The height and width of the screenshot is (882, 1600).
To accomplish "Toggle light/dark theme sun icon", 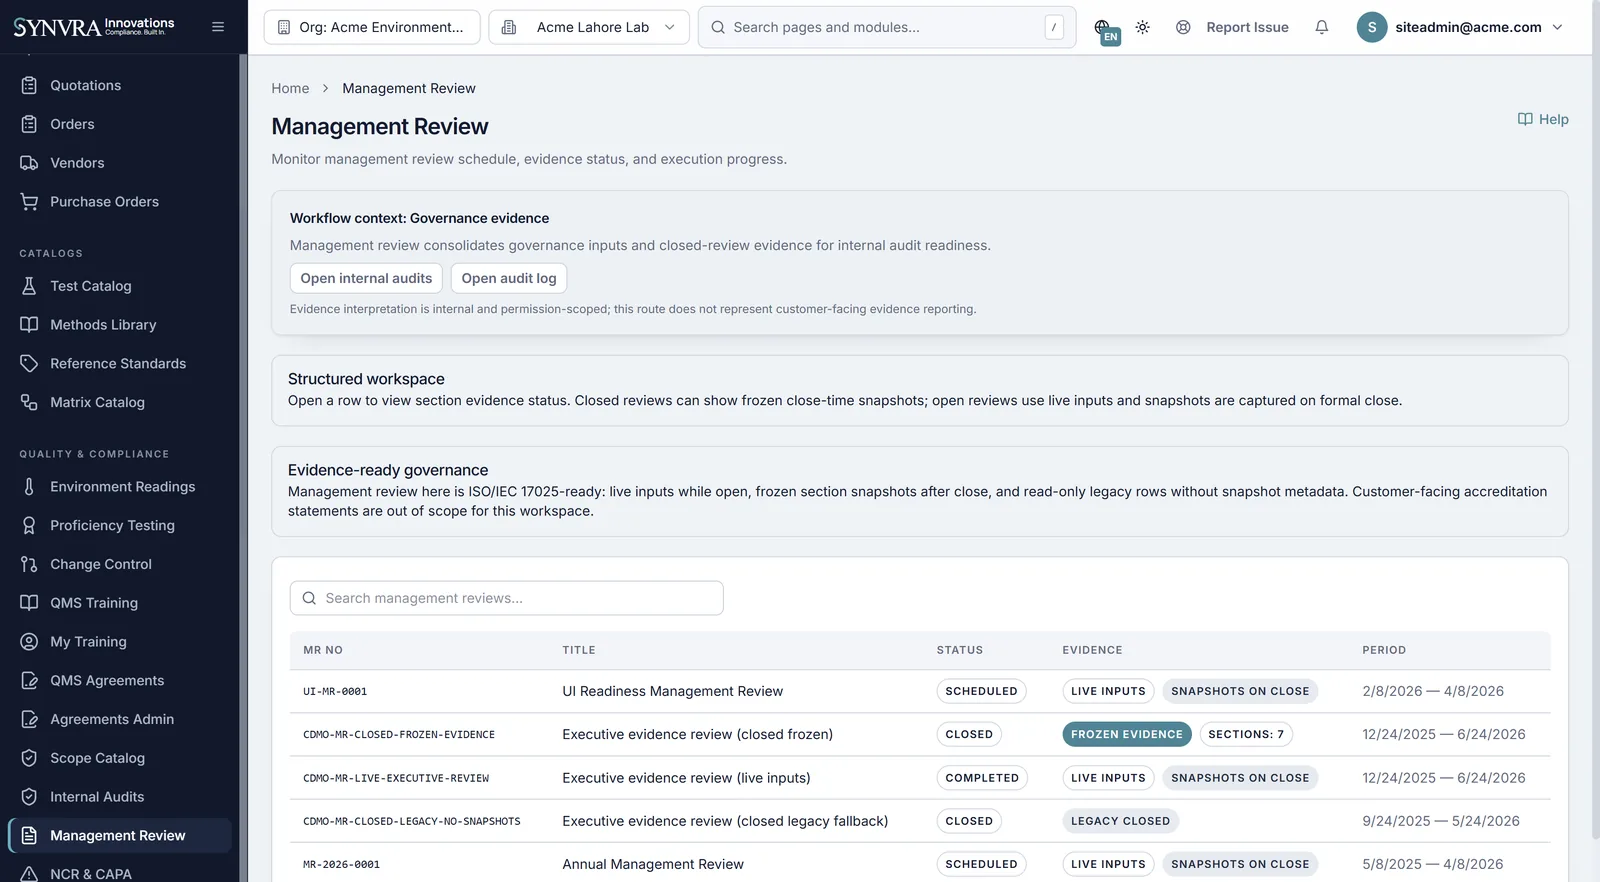I will [x=1142, y=27].
